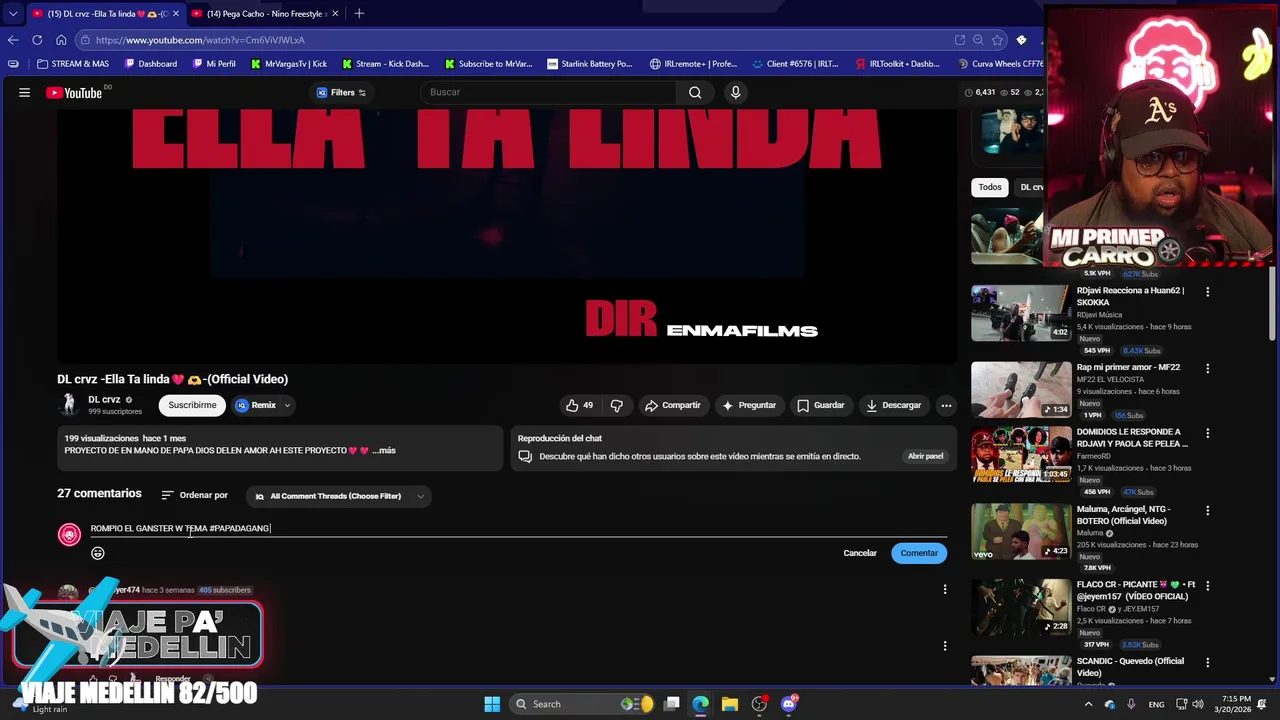
Task: Open options for SCANDIC Quevedo video
Action: pos(1207,662)
